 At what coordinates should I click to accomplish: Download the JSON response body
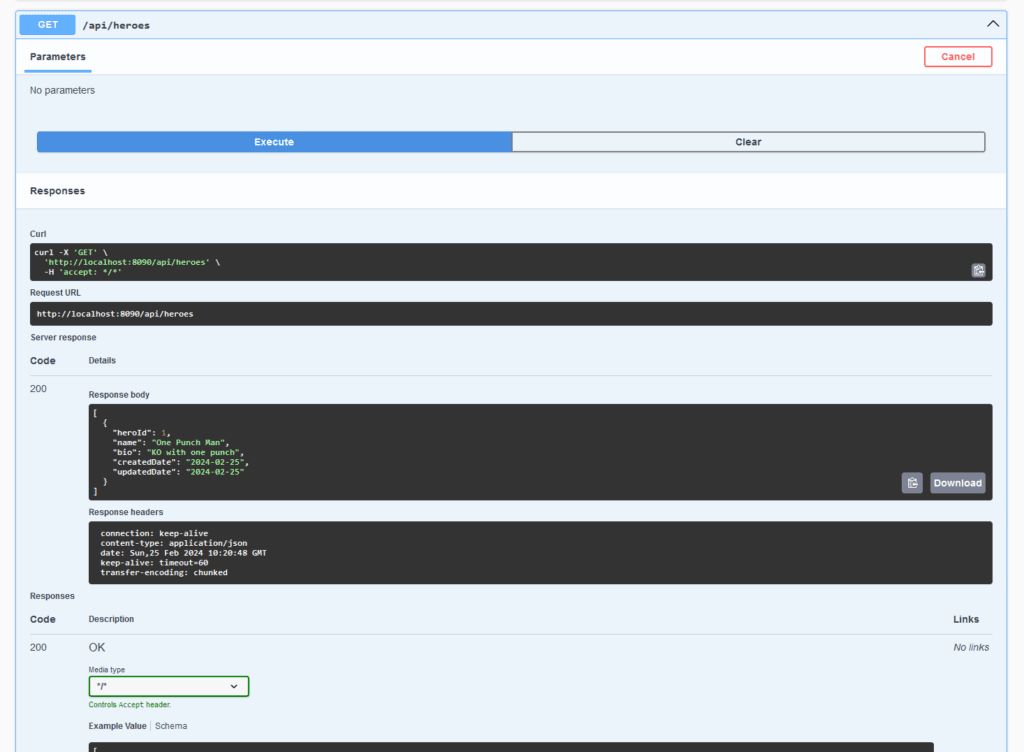pyautogui.click(x=957, y=483)
